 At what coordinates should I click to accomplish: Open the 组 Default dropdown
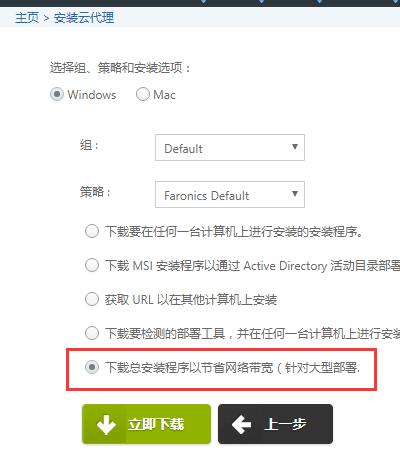pyautogui.click(x=230, y=148)
